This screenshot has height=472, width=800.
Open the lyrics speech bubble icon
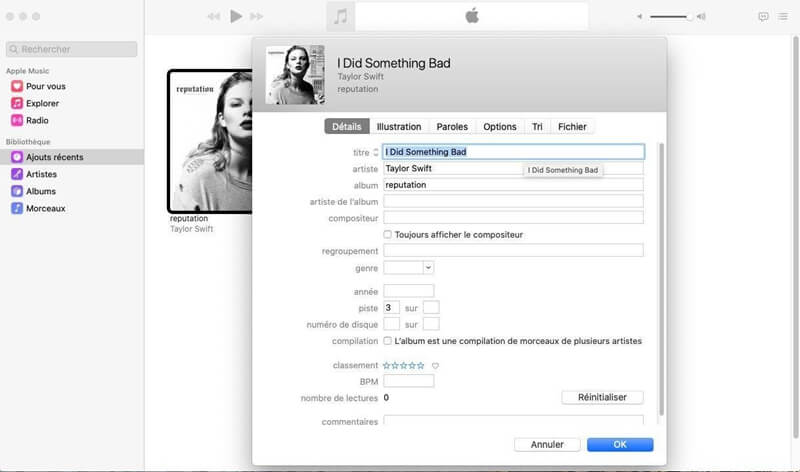(763, 17)
